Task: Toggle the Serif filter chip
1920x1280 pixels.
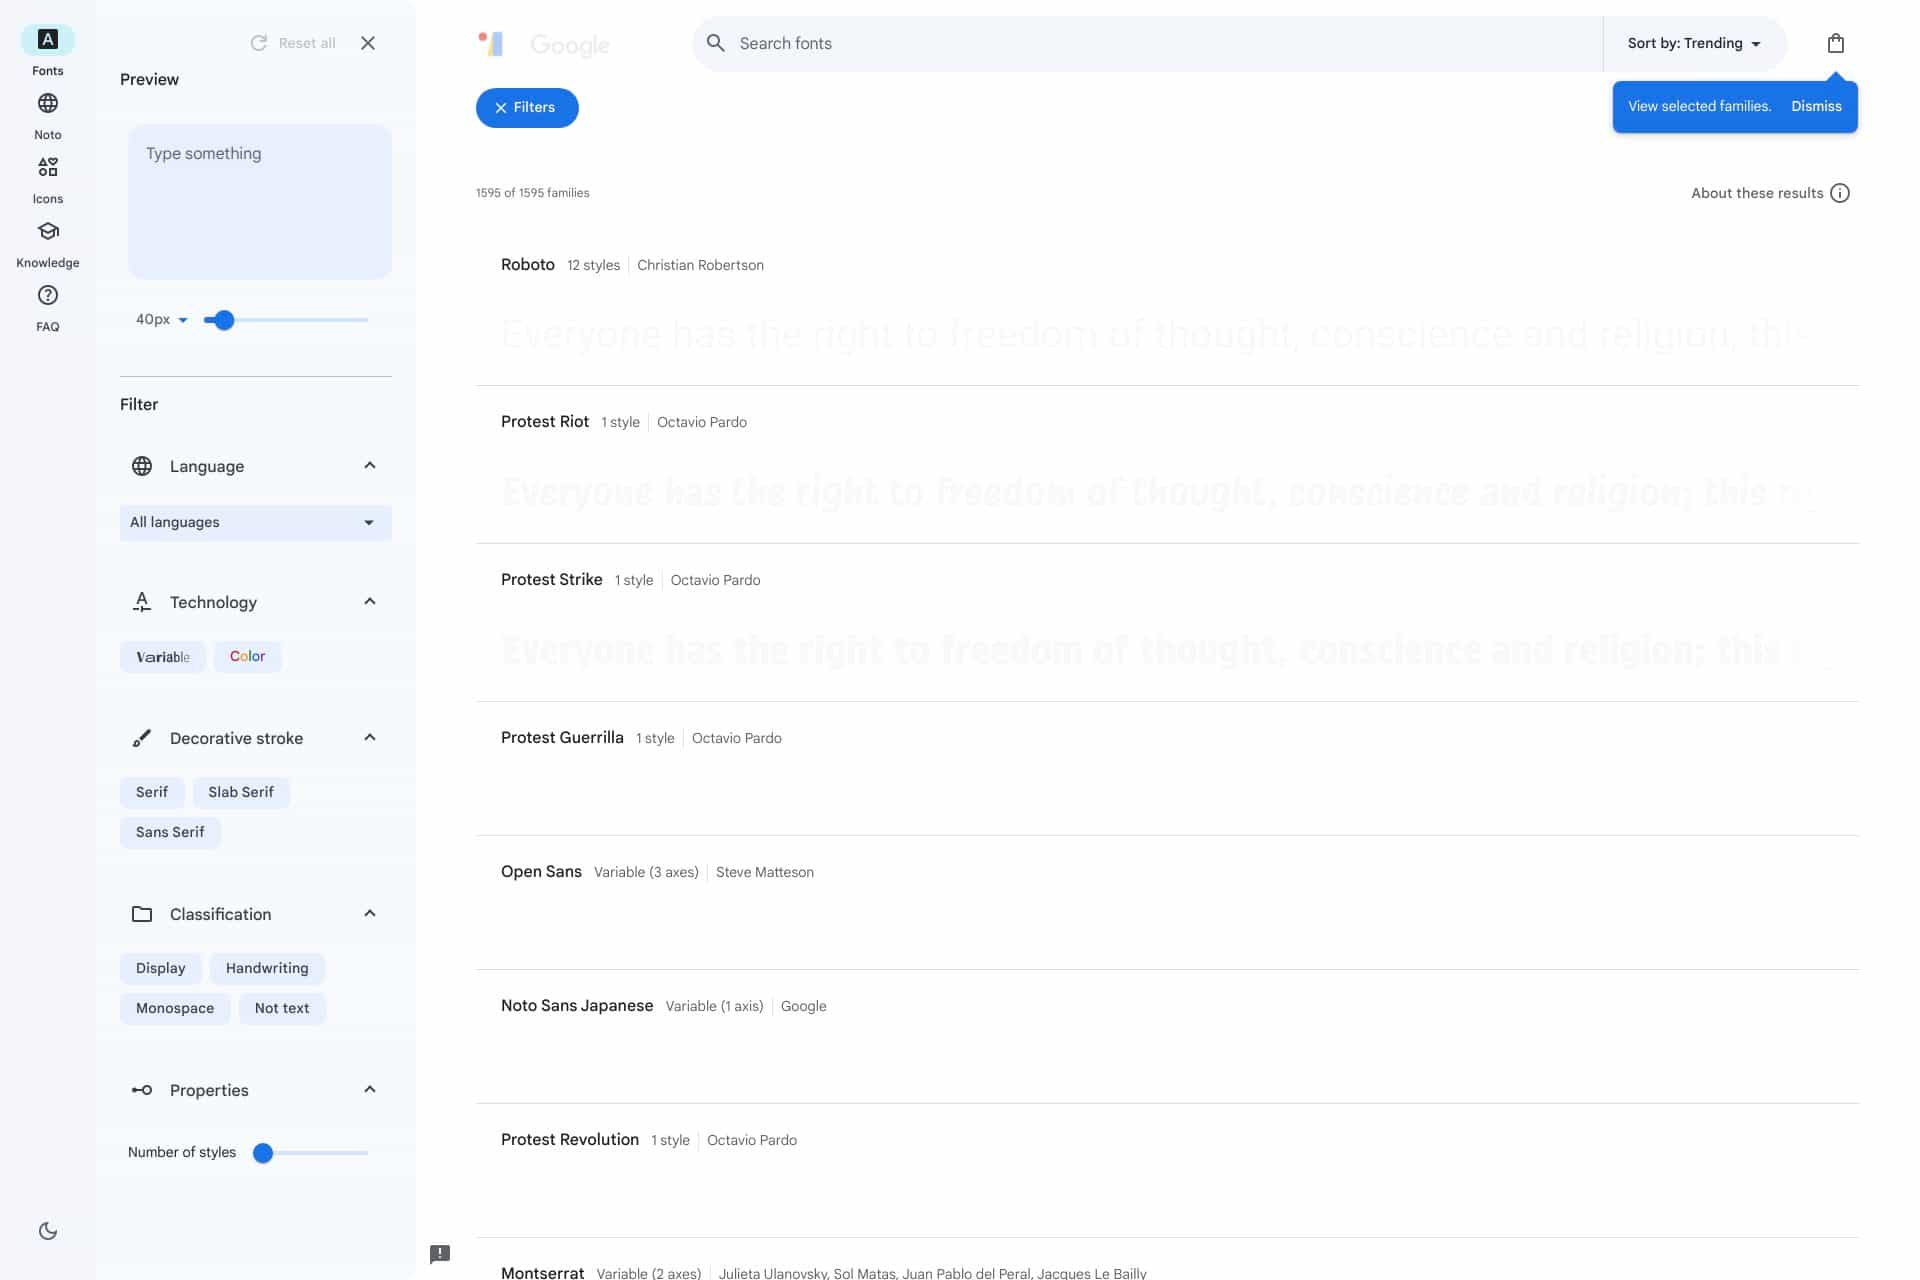Action: pos(152,792)
